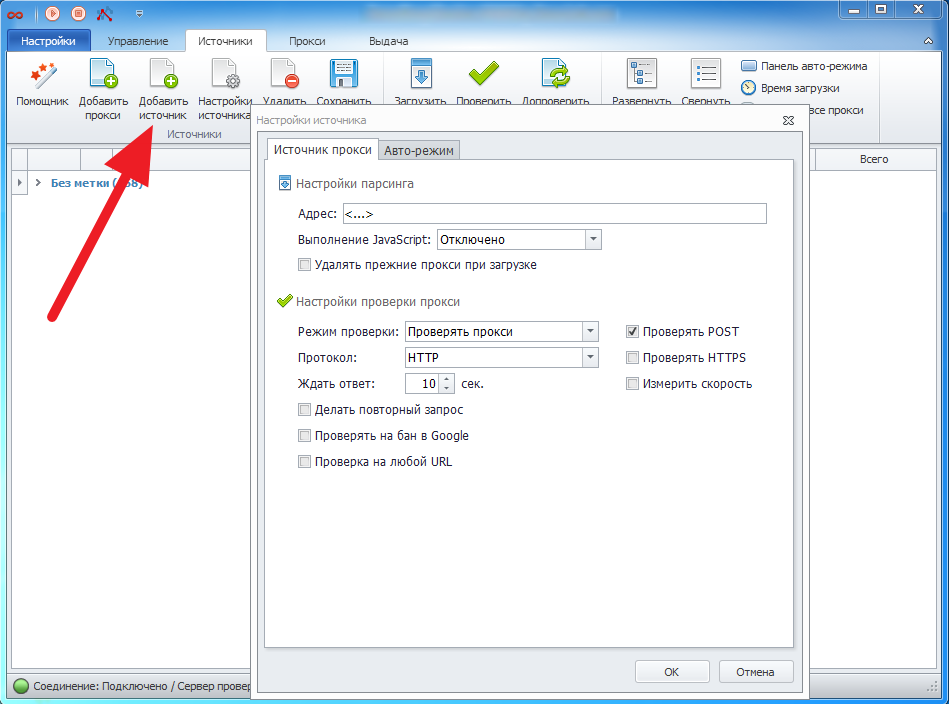Open the Помощник wizard icon
Image resolution: width=949 pixels, height=704 pixels.
[42, 76]
